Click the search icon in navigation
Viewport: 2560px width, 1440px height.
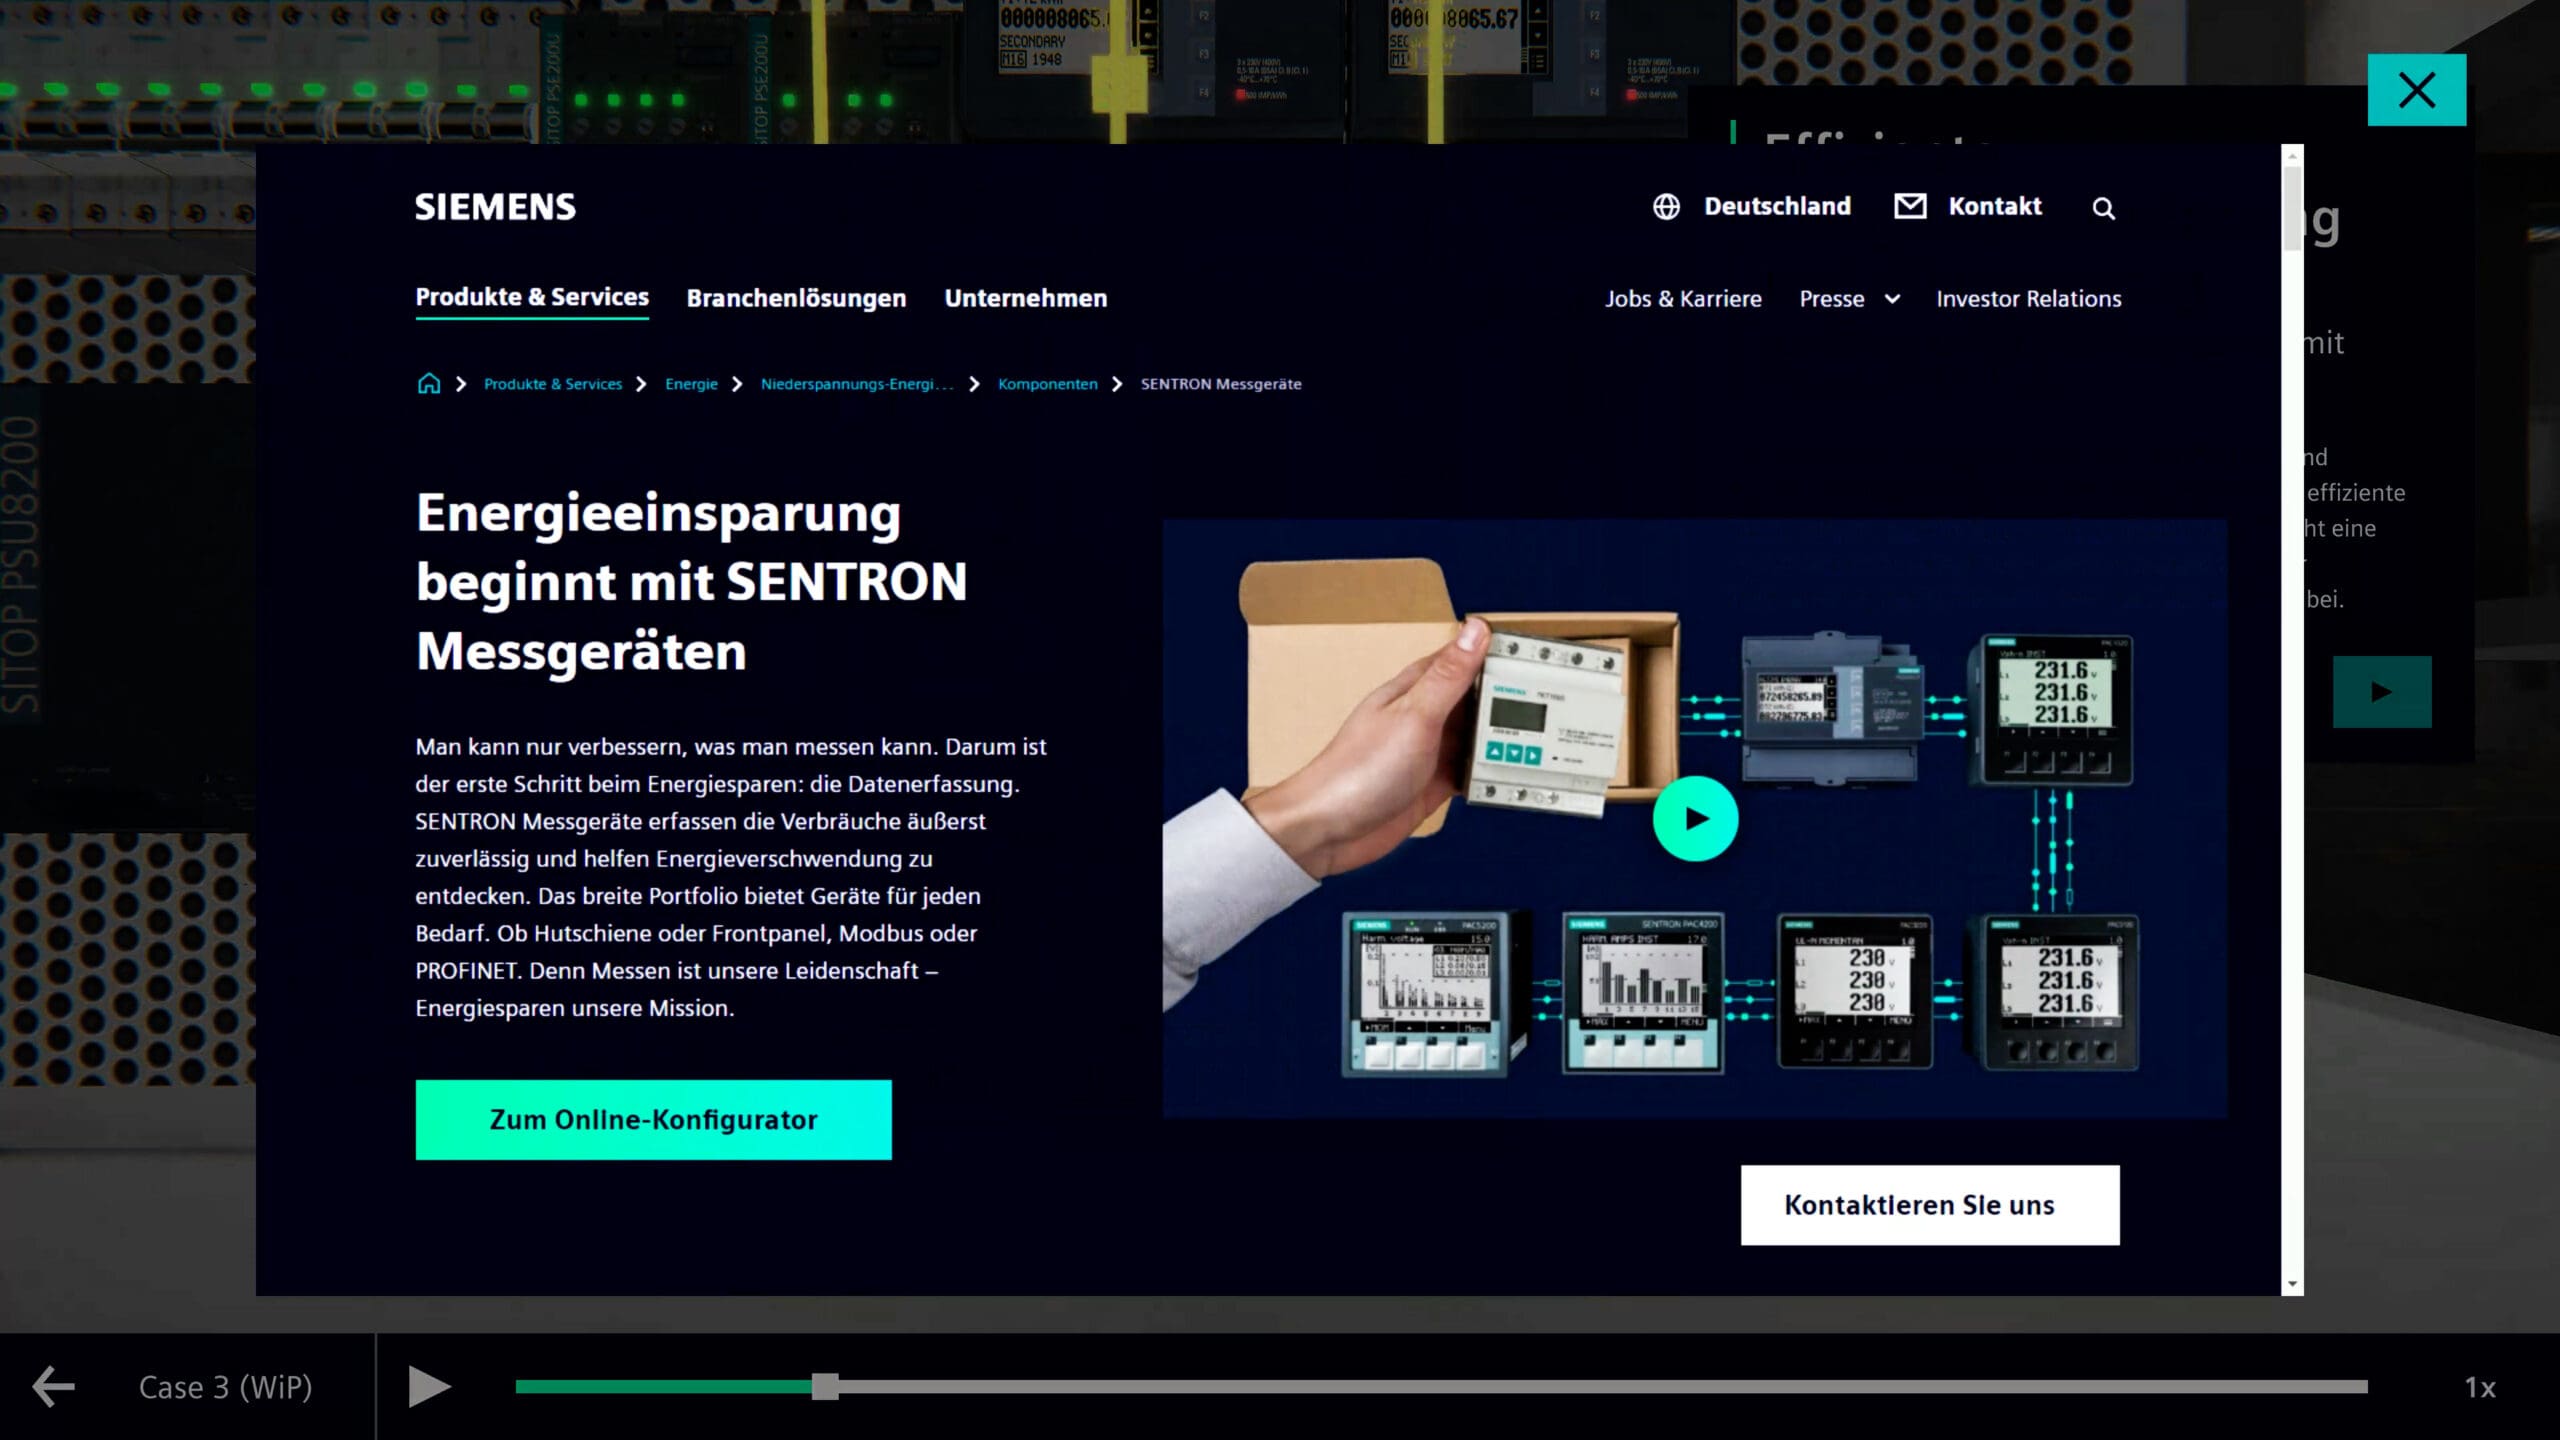click(x=2105, y=206)
